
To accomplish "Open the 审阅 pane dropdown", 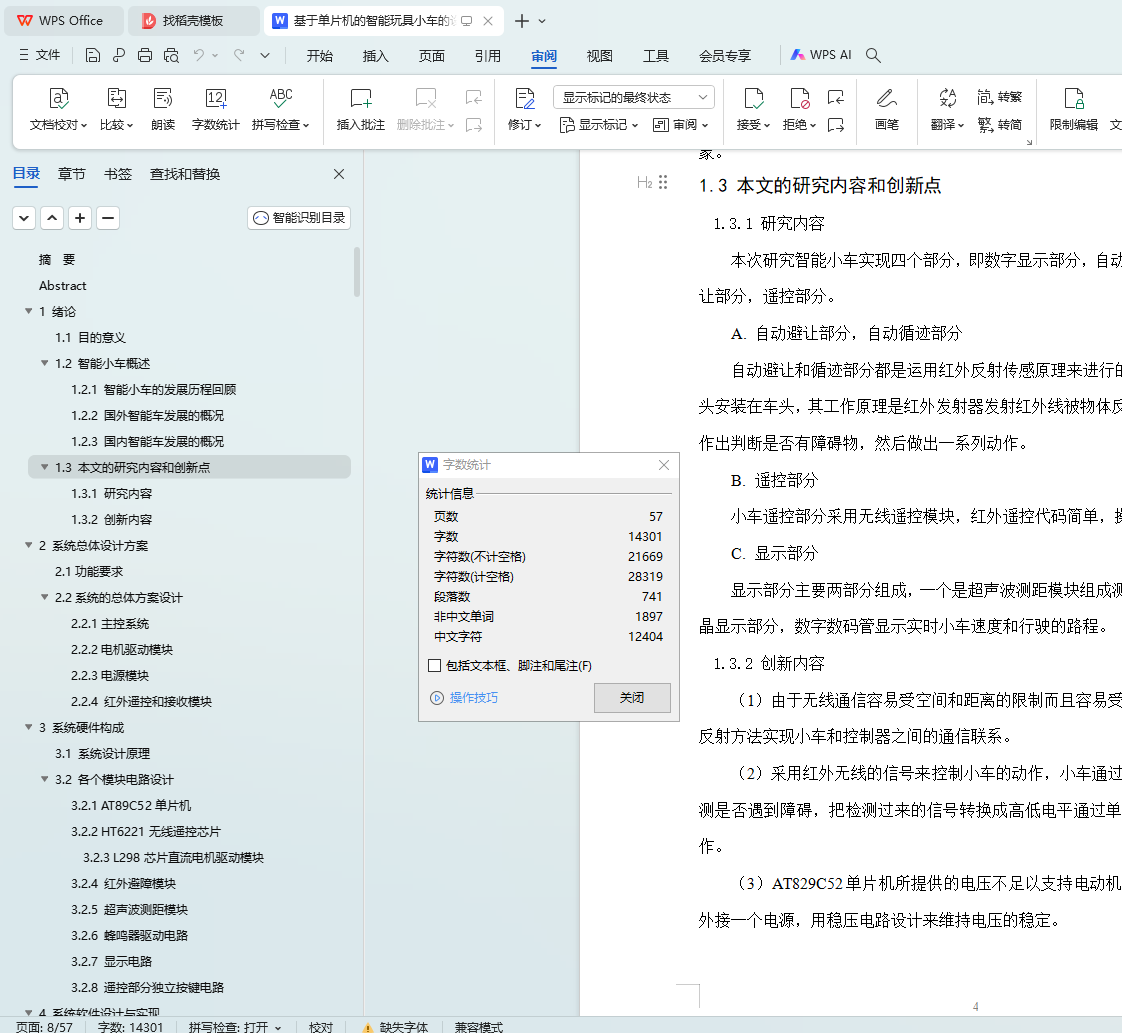I will (x=680, y=125).
